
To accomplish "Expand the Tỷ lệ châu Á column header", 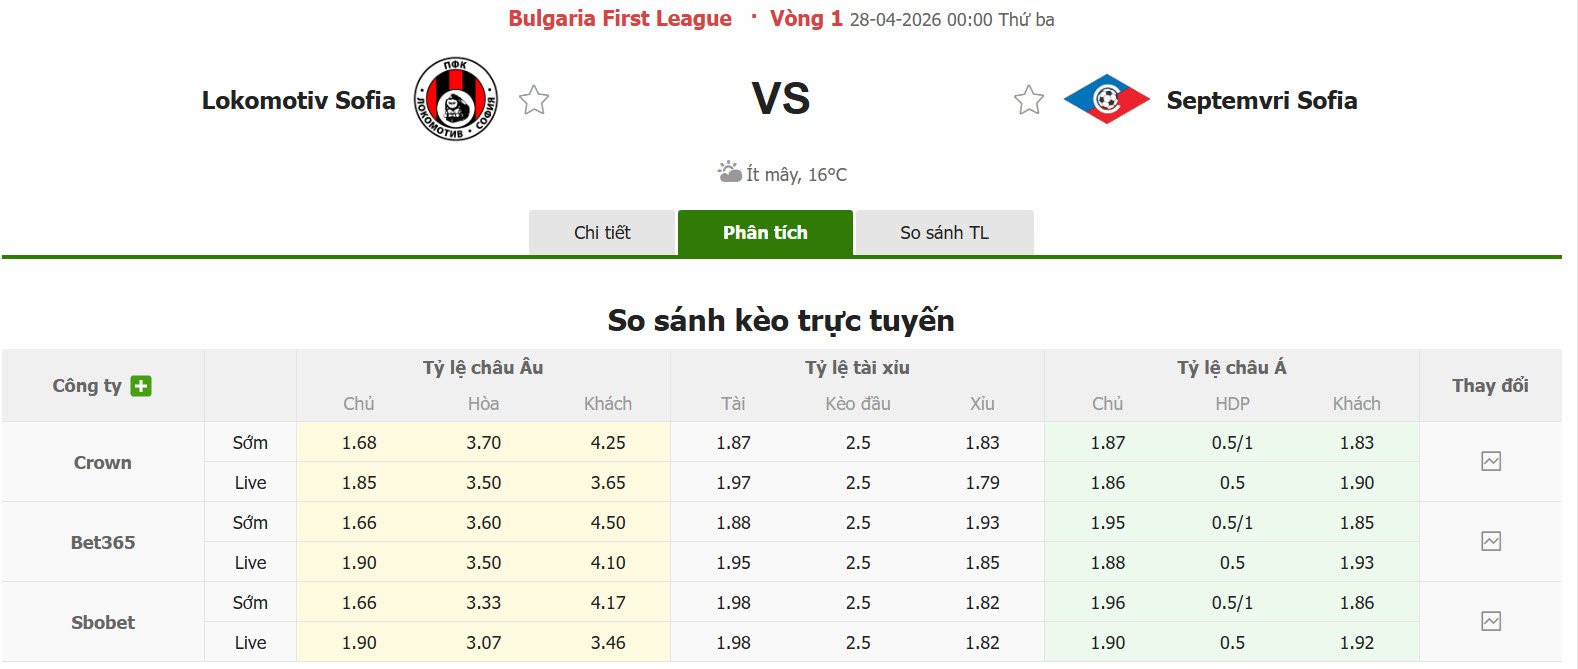I will tap(1232, 367).
